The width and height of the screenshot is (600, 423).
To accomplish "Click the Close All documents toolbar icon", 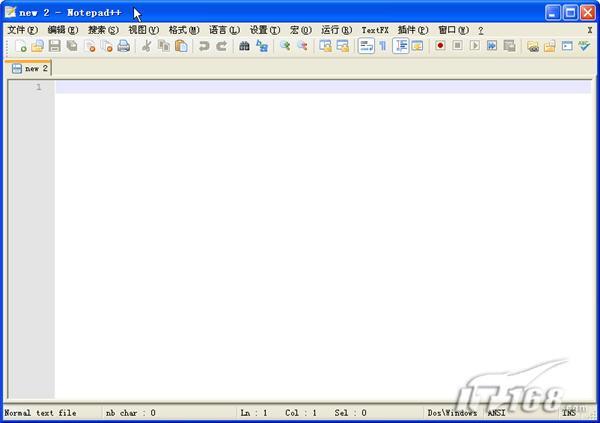I will click(107, 46).
